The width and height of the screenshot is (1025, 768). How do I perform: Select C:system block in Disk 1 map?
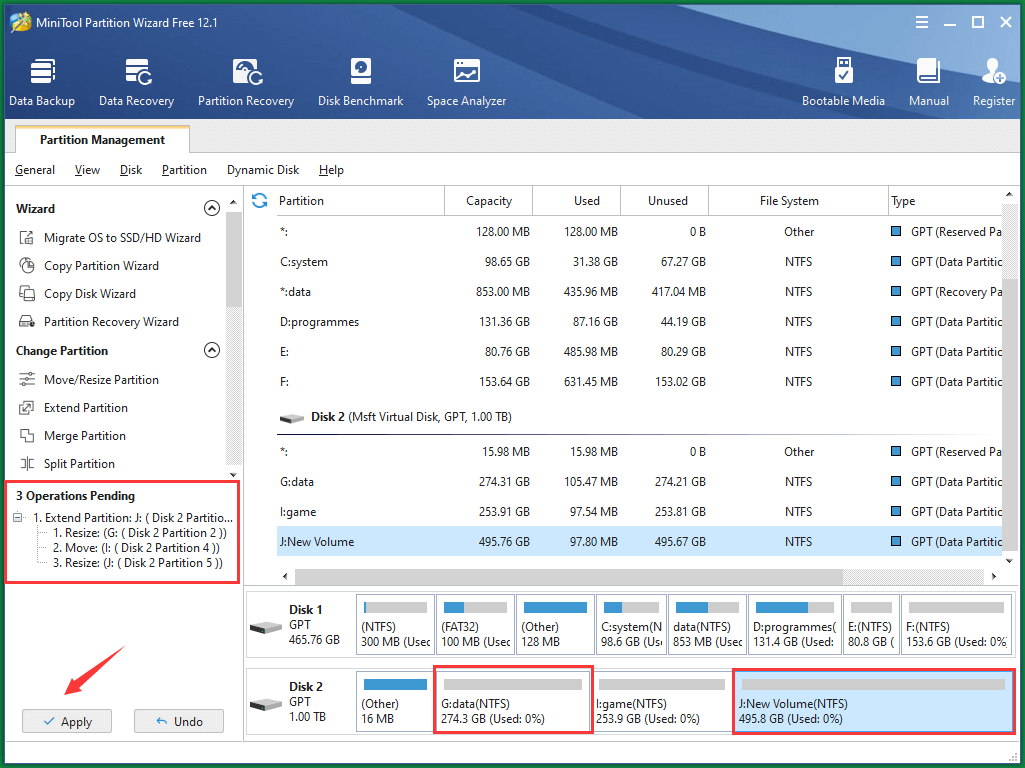coord(631,624)
